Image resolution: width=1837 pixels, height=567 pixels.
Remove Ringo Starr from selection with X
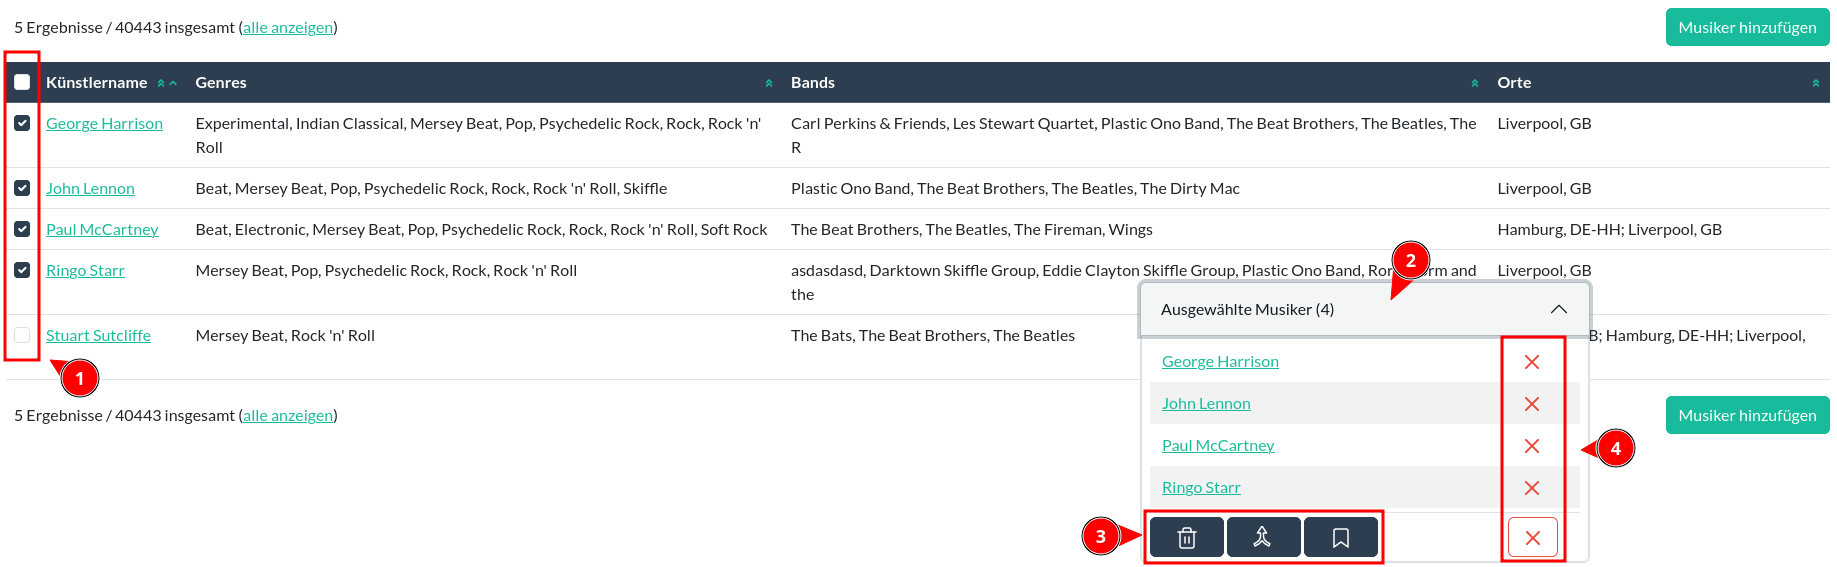(x=1532, y=488)
